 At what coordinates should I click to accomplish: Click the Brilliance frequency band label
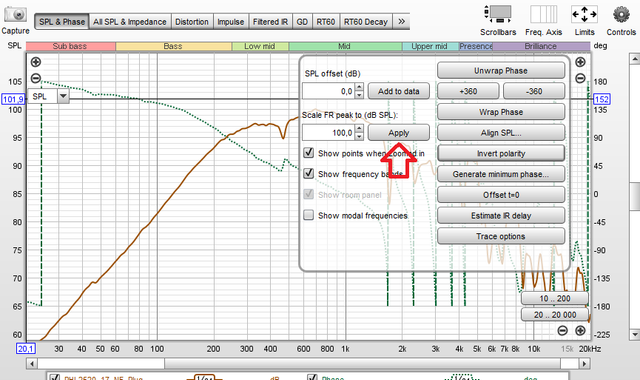(541, 46)
